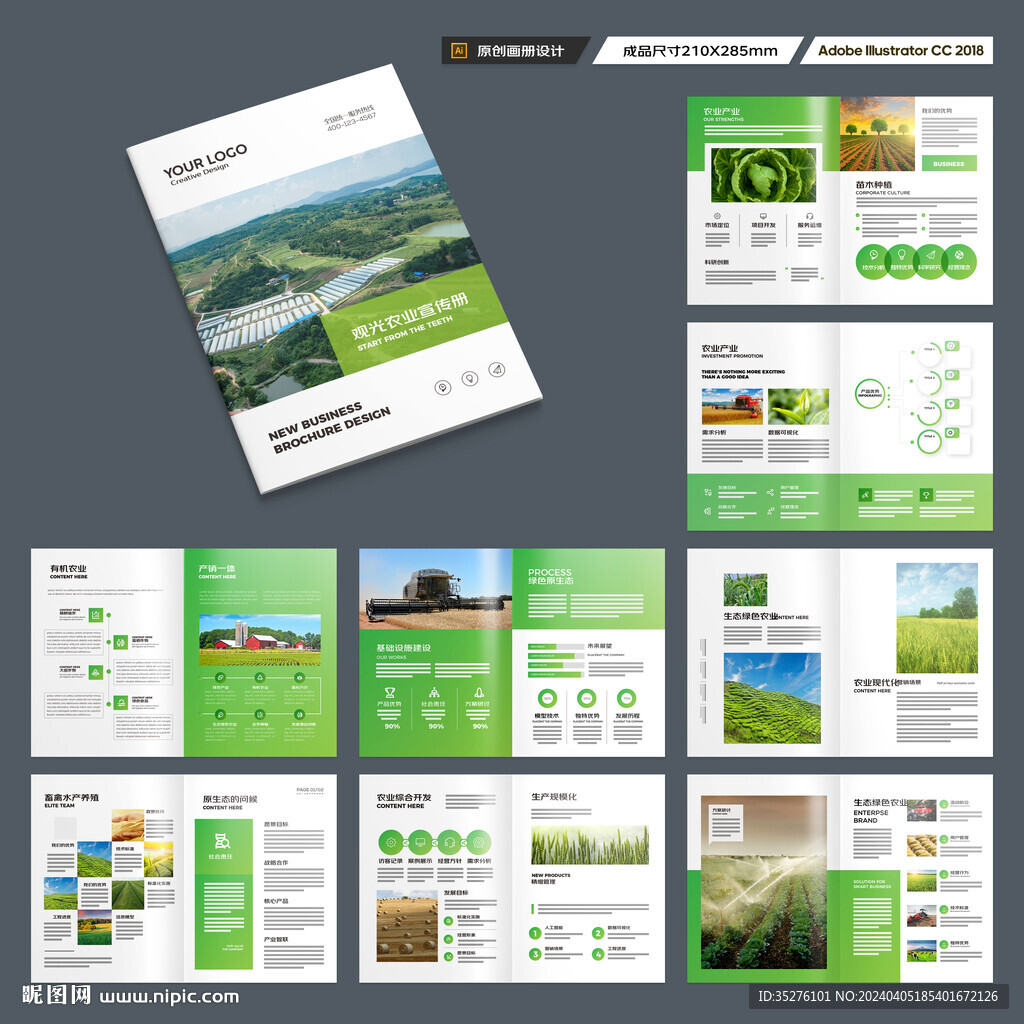Click the search icon on 原生态的问候 green panel
The width and height of the screenshot is (1024, 1024).
pos(223,840)
